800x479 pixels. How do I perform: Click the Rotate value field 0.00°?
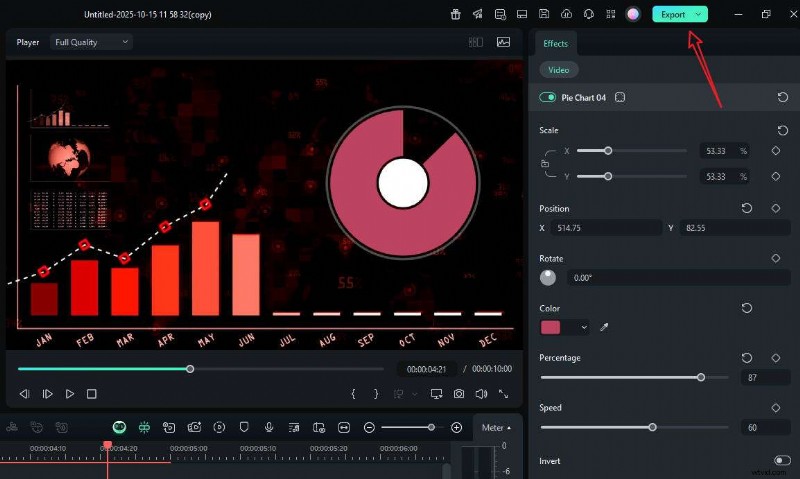pyautogui.click(x=679, y=278)
